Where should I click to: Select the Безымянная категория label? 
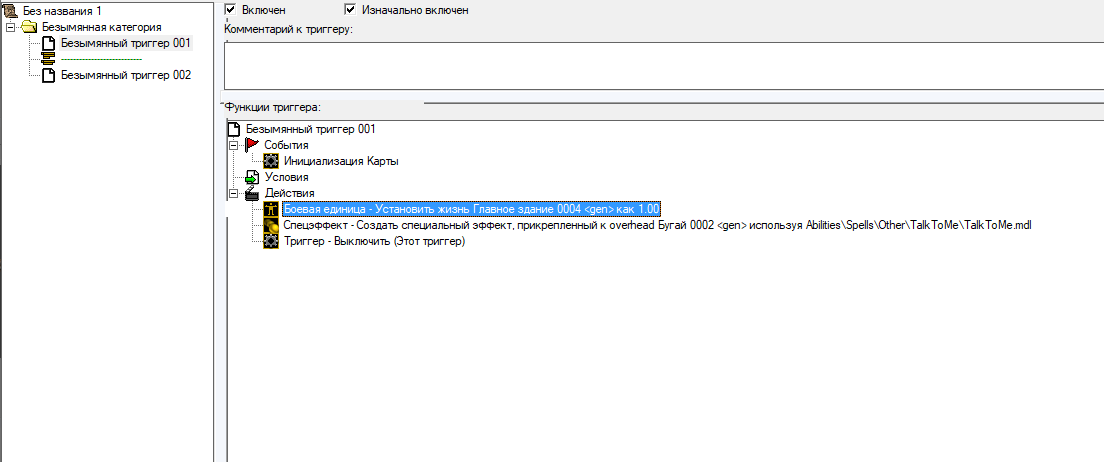click(x=101, y=27)
